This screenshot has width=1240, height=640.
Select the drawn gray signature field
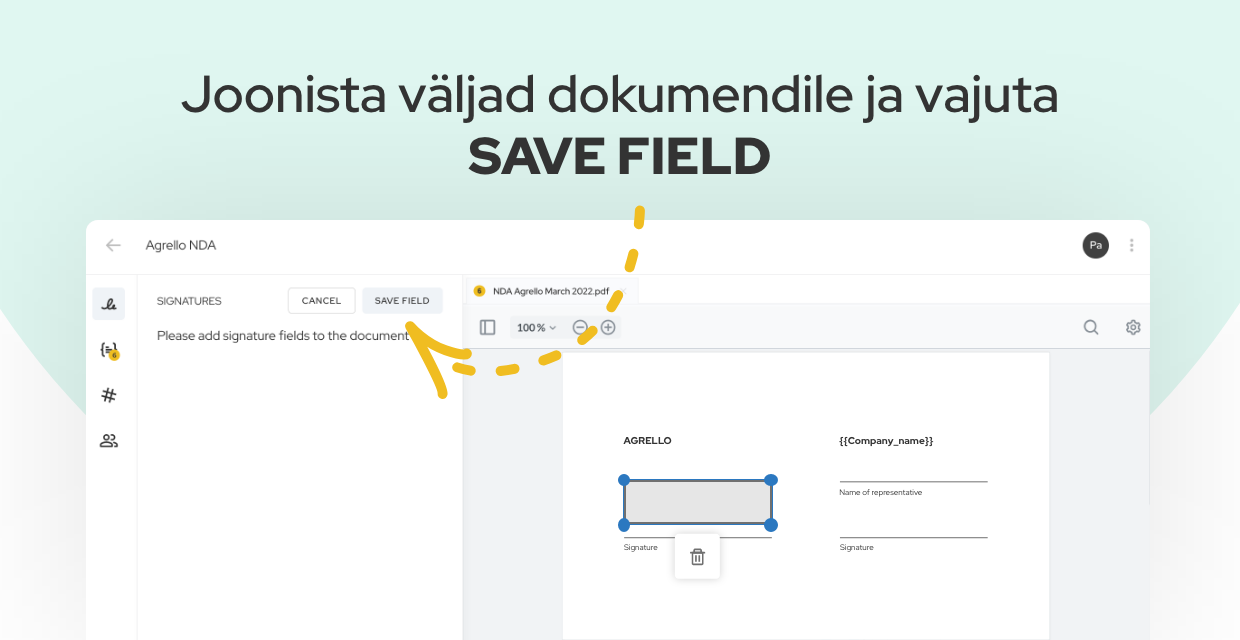click(698, 502)
